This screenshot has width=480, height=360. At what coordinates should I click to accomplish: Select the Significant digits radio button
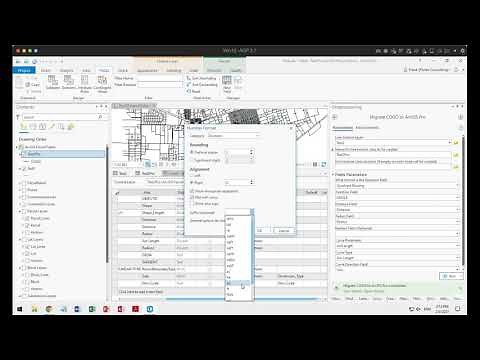click(x=192, y=160)
